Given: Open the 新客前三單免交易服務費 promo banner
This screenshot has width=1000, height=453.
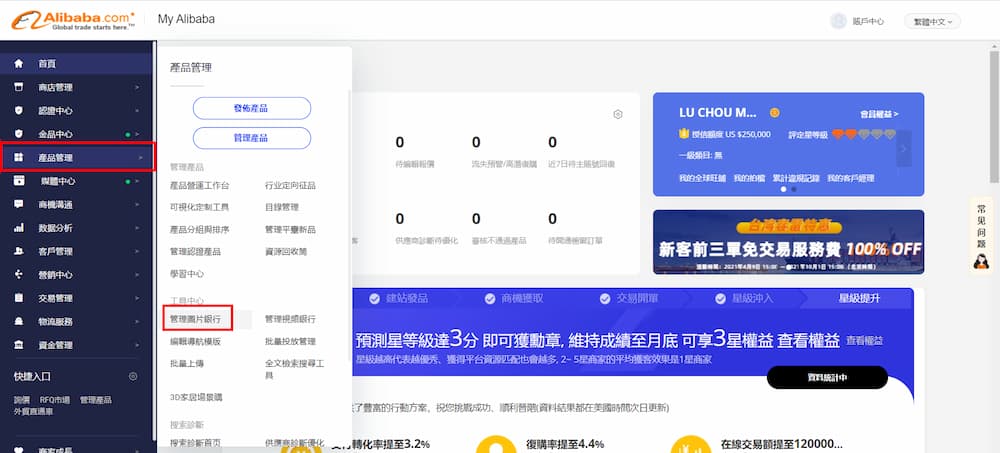Looking at the screenshot, I should 788,242.
